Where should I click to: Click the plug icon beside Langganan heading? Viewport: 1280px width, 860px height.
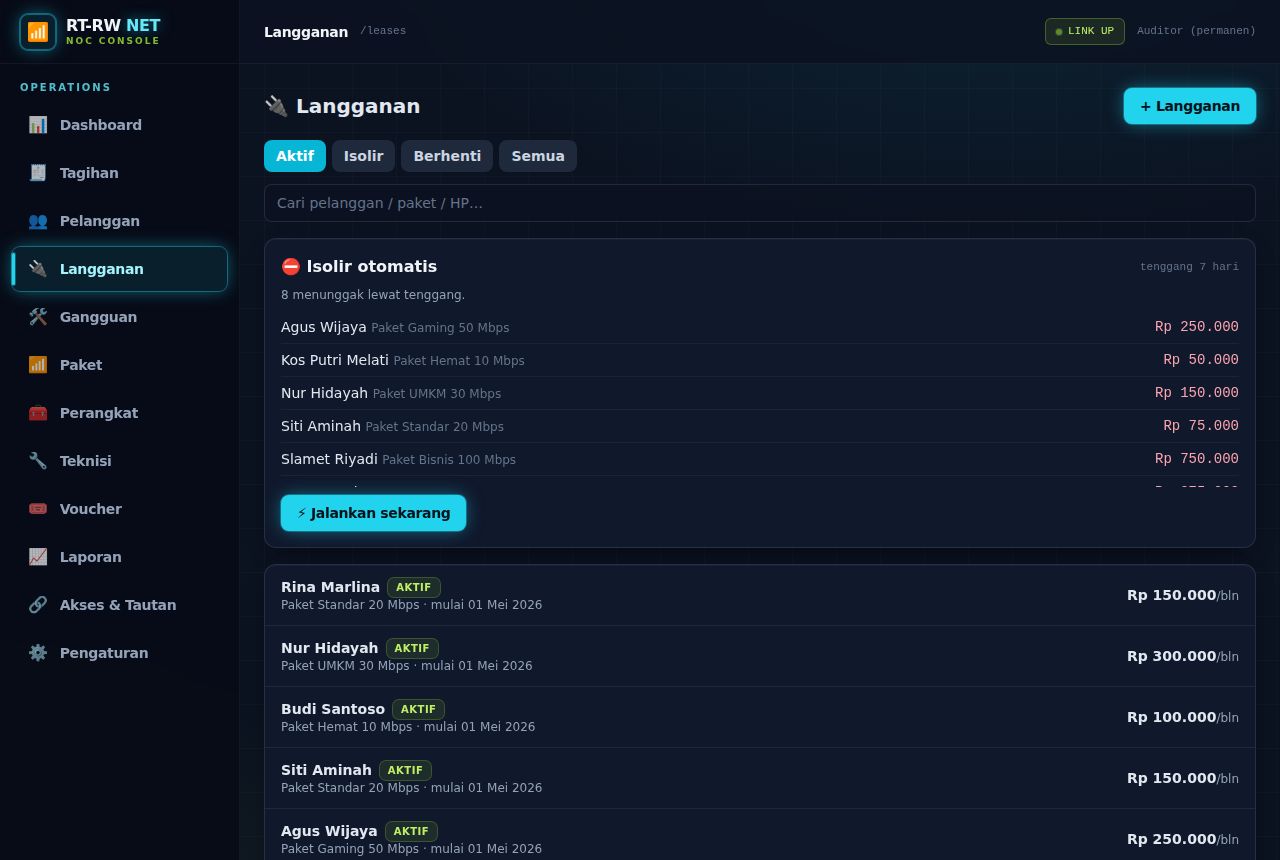tap(276, 106)
